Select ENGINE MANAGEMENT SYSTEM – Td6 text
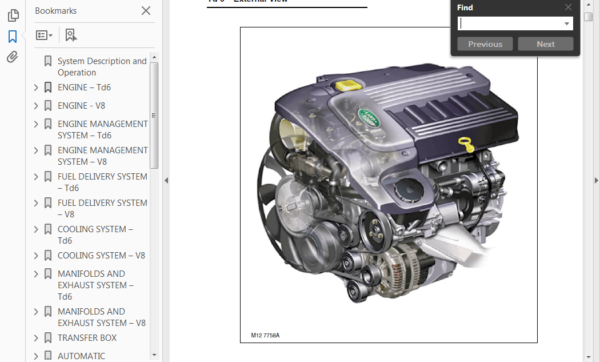This screenshot has width=600, height=362. click(x=102, y=130)
